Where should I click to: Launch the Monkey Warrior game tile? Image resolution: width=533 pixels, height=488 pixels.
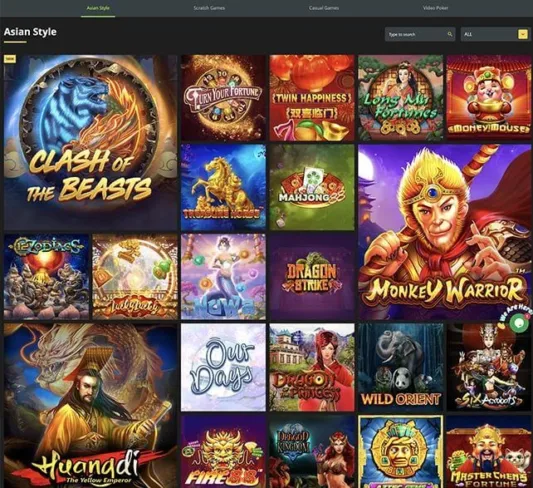click(x=444, y=232)
